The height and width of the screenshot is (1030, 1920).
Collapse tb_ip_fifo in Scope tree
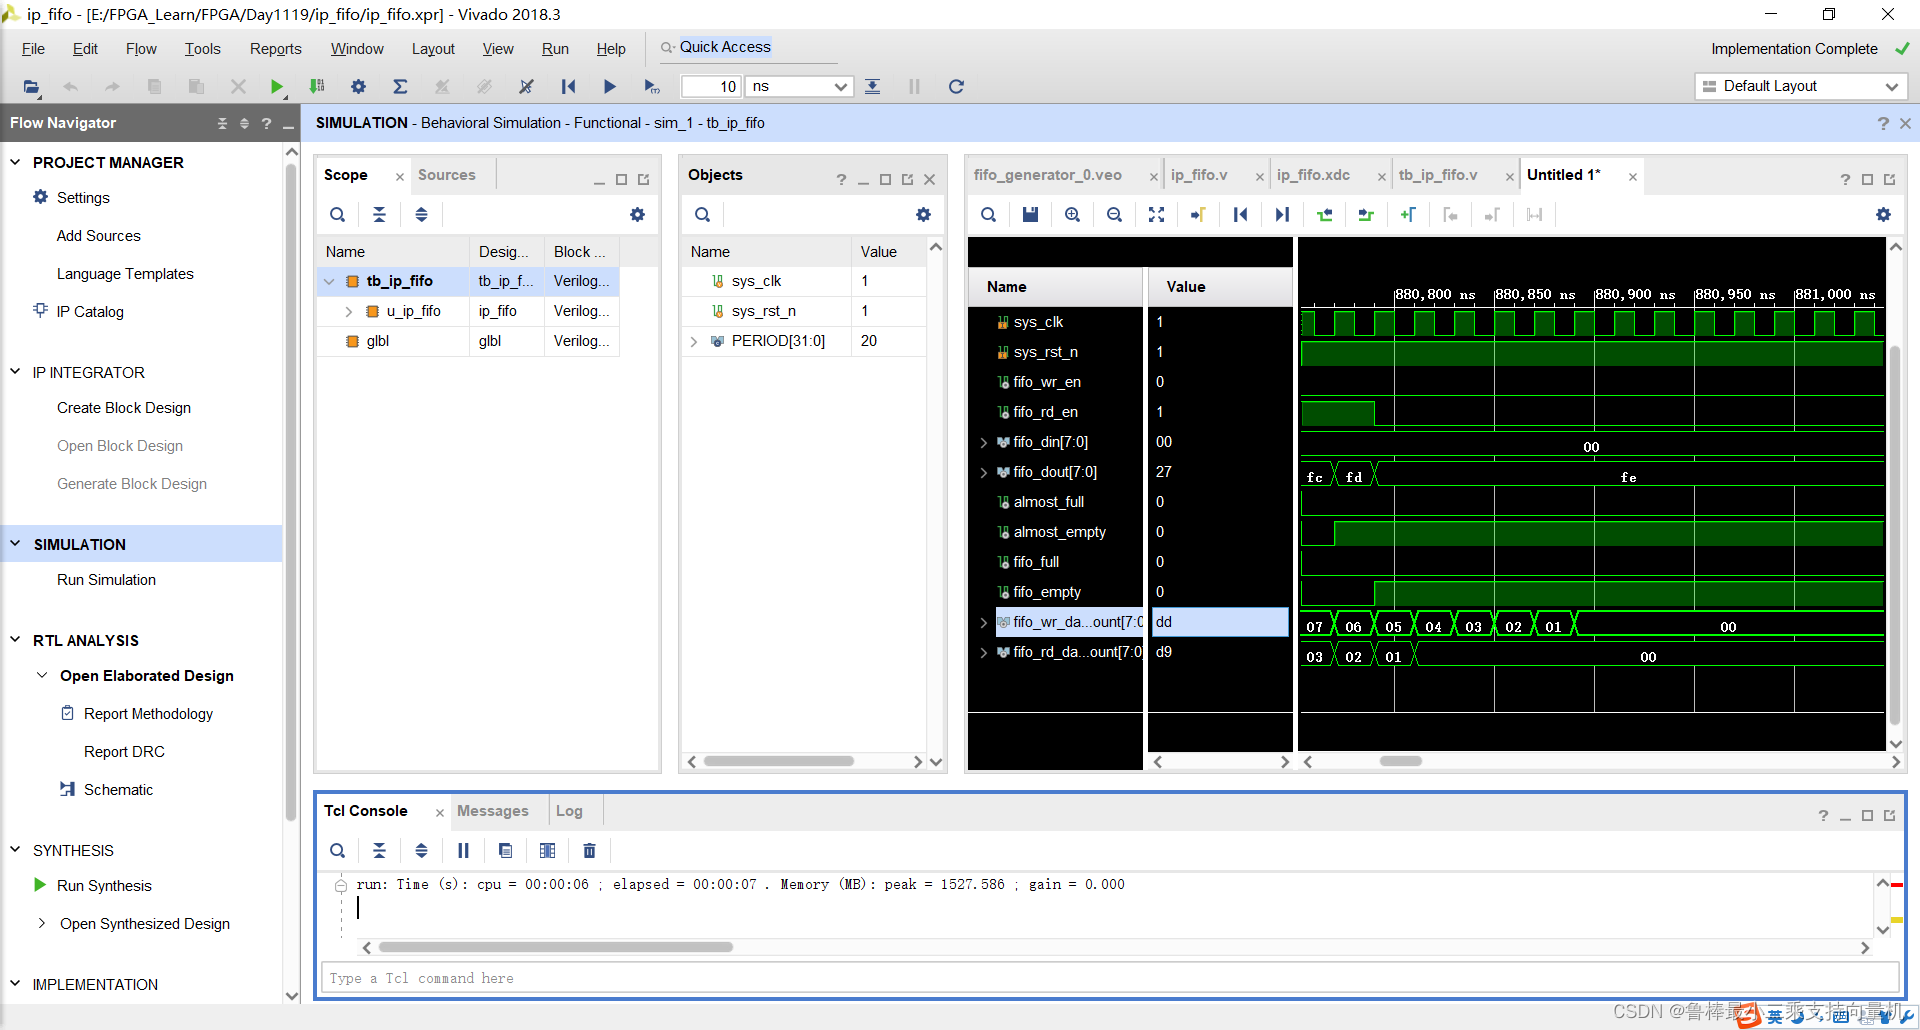pyautogui.click(x=329, y=282)
